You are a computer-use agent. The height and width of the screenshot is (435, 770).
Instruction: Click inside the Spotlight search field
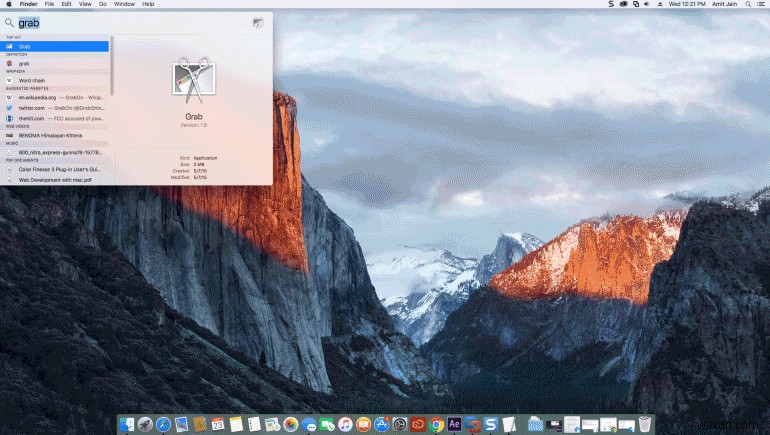(x=133, y=23)
